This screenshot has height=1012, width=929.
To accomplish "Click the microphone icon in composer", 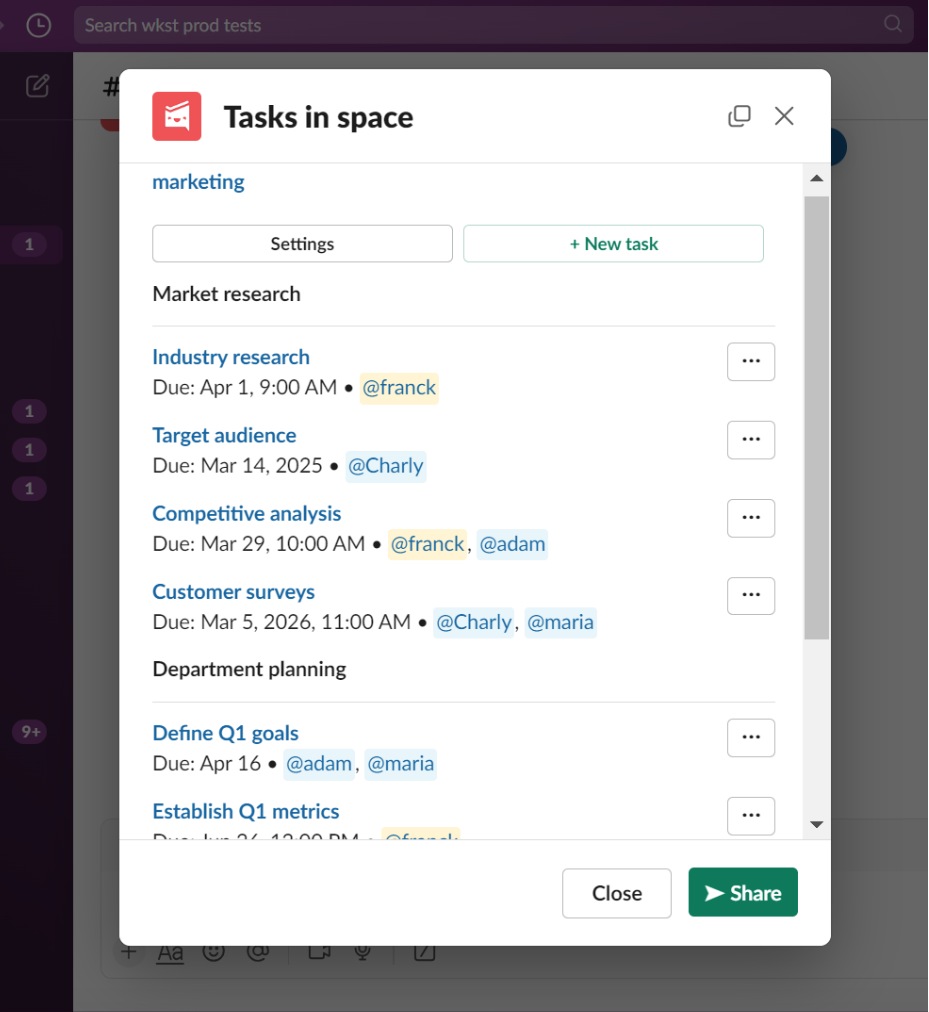I will [362, 951].
